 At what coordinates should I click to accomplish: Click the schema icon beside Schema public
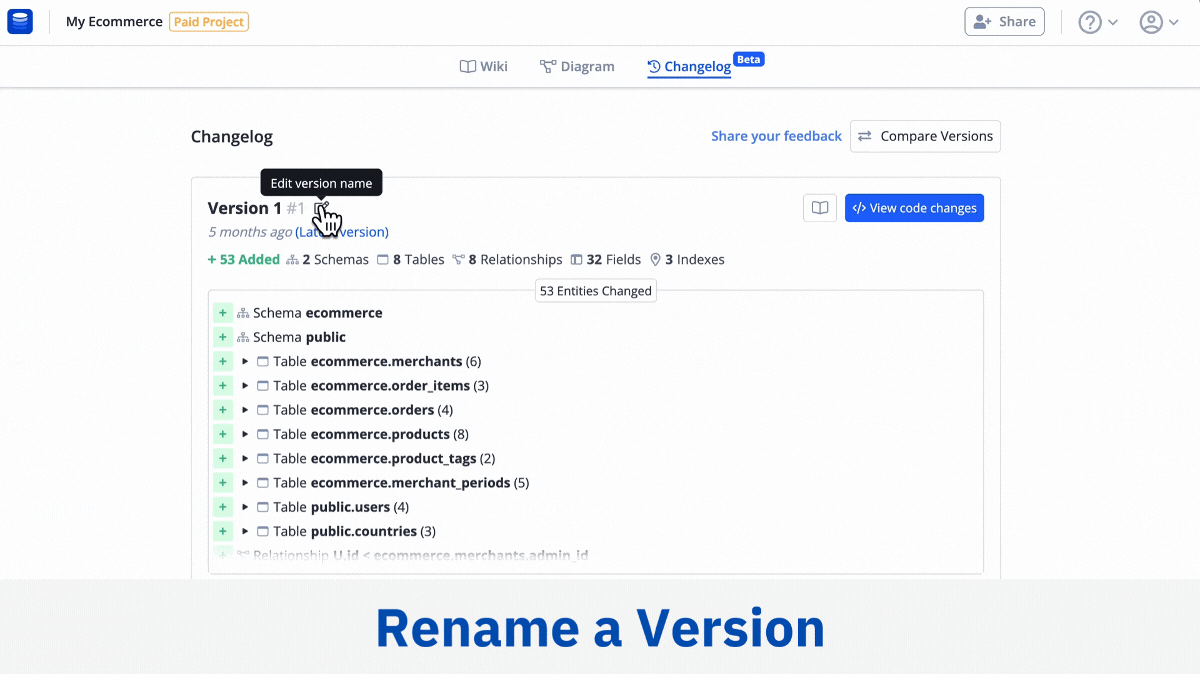pyautogui.click(x=243, y=337)
